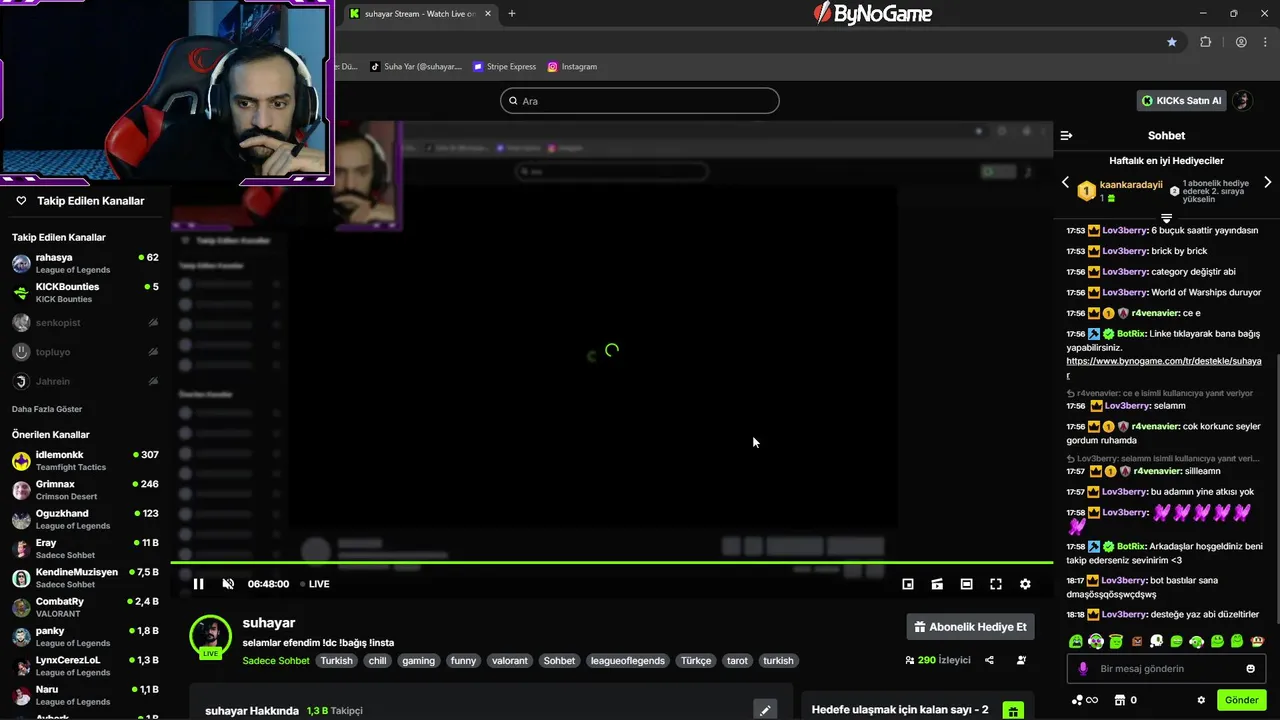
Task: Click Lov3berry username in latest chat message
Action: pos(1126,614)
